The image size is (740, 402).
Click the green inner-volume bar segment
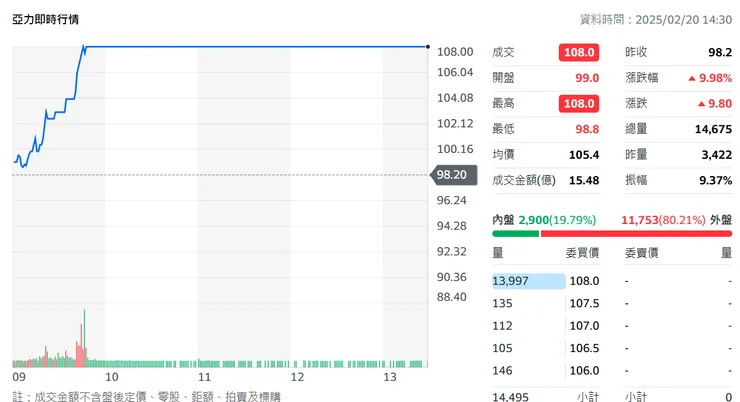tap(515, 234)
